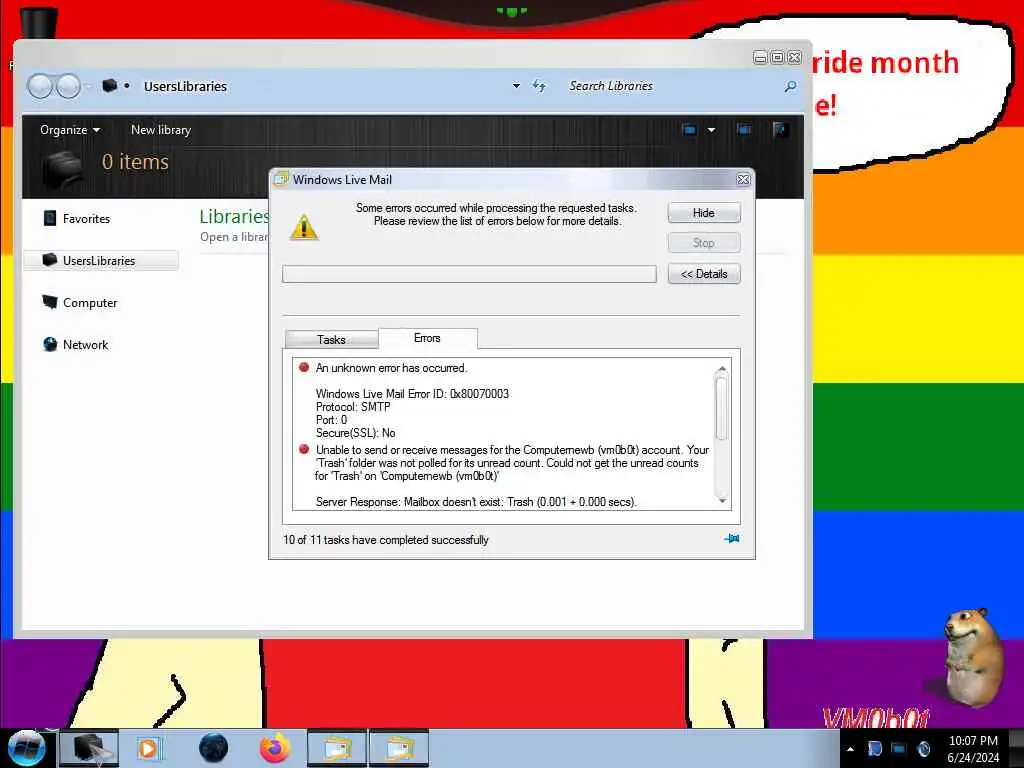Select the 'Unable to send or receive messages' entry
The height and width of the screenshot is (768, 1024).
pos(512,463)
